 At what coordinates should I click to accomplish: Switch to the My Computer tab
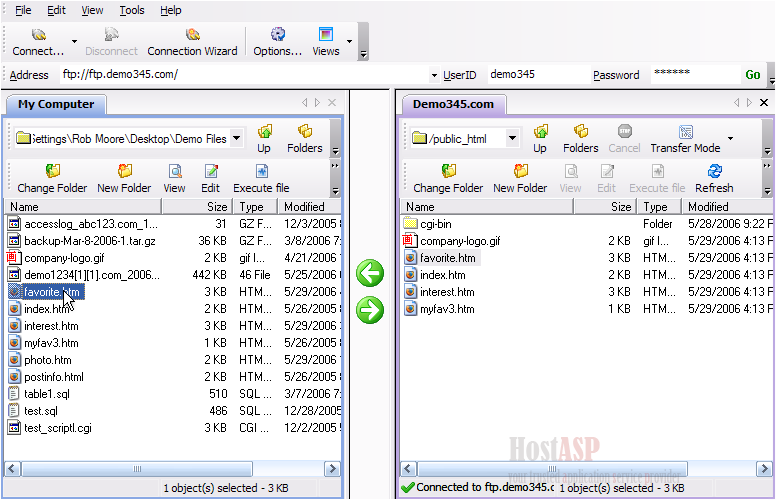pos(56,104)
